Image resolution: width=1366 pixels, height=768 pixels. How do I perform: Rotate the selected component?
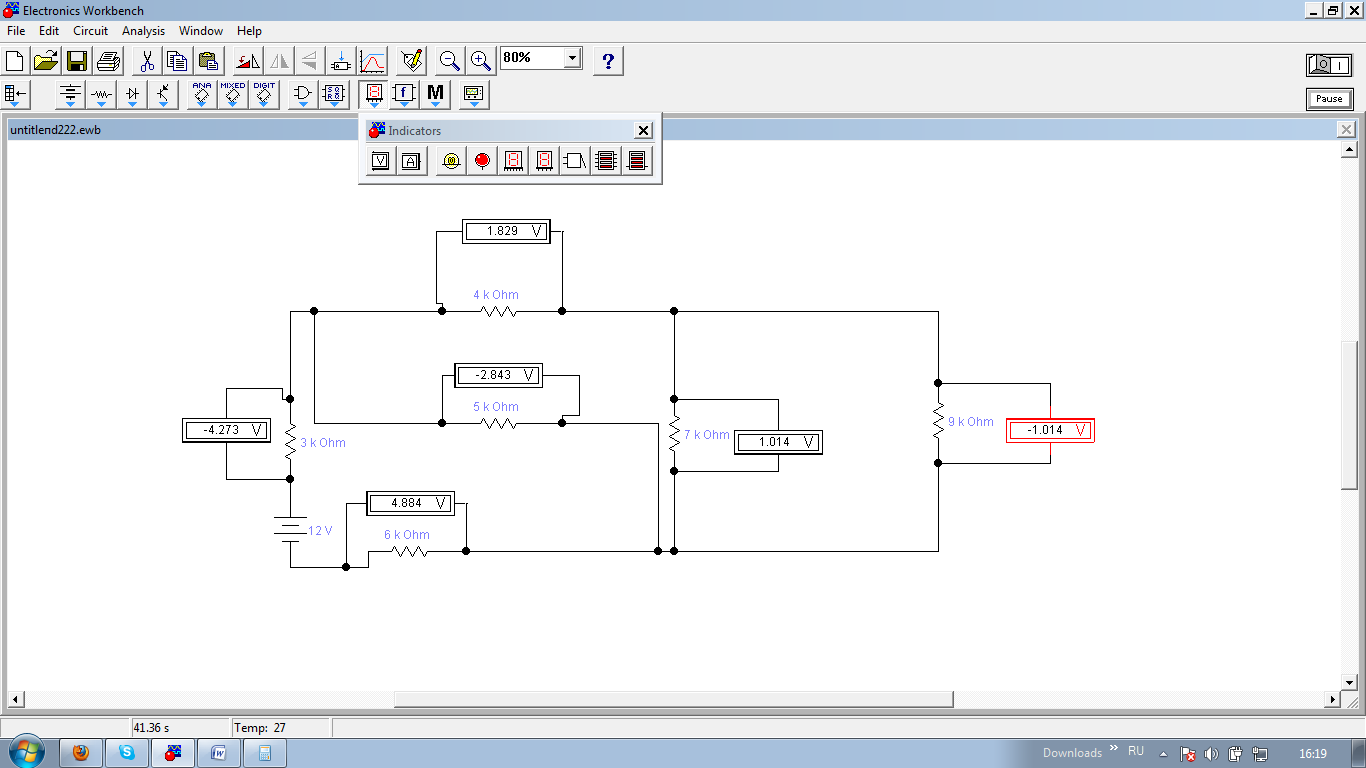[248, 61]
